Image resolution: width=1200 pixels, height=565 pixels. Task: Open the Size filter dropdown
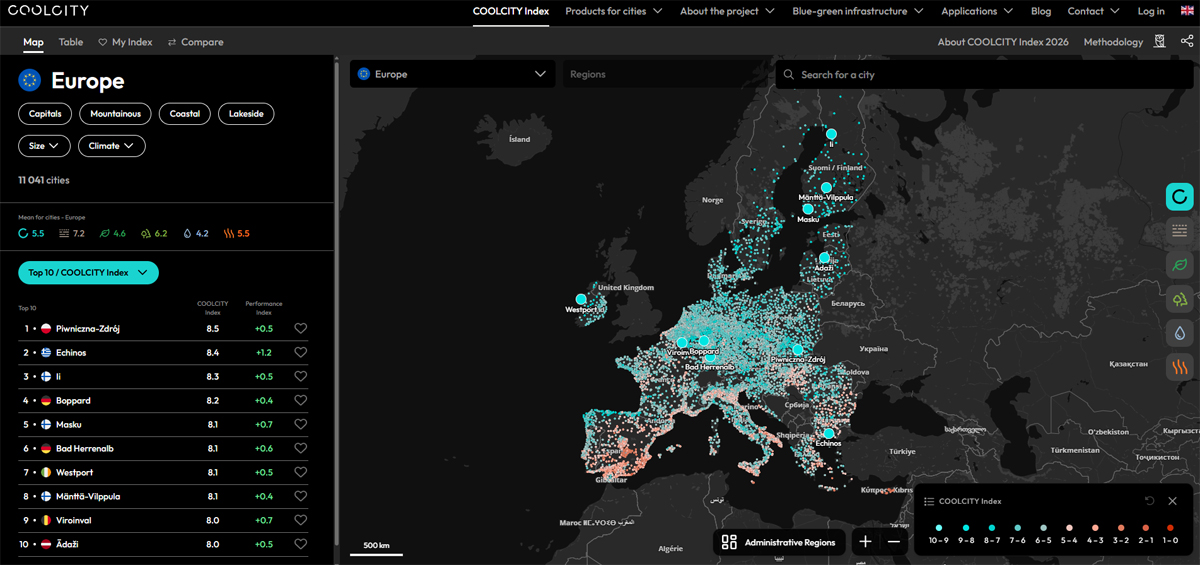click(x=44, y=146)
